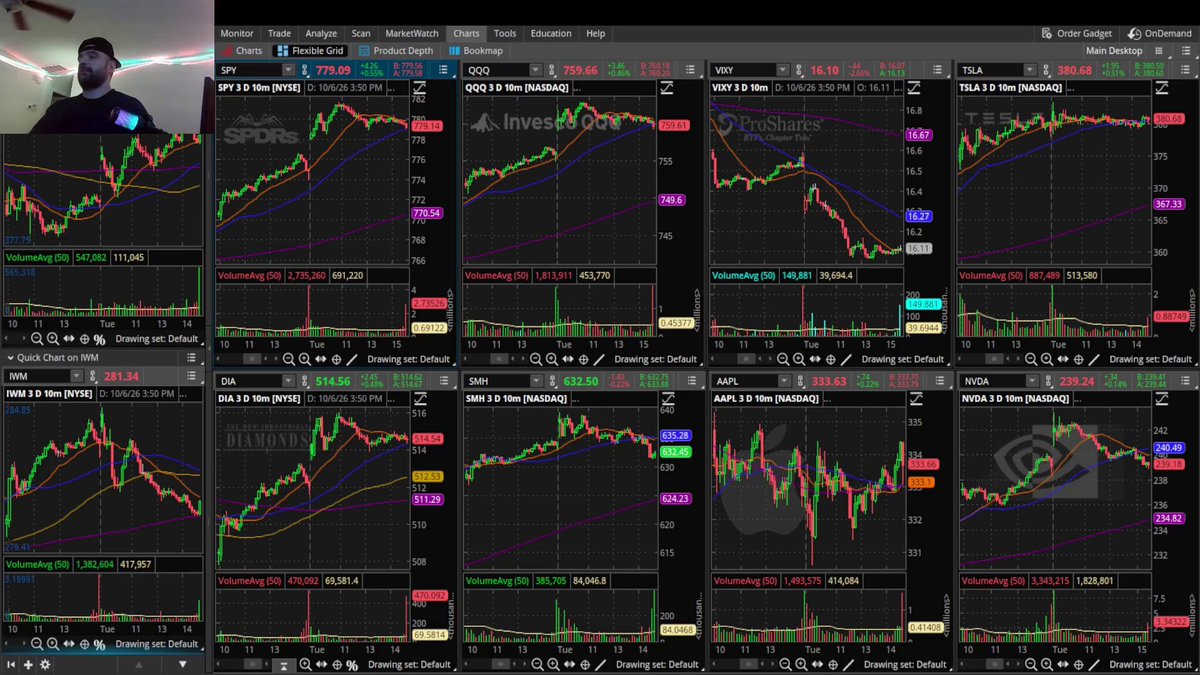Screen dimensions: 1200x675
Task: Go to the Analyze tab
Action: (321, 33)
